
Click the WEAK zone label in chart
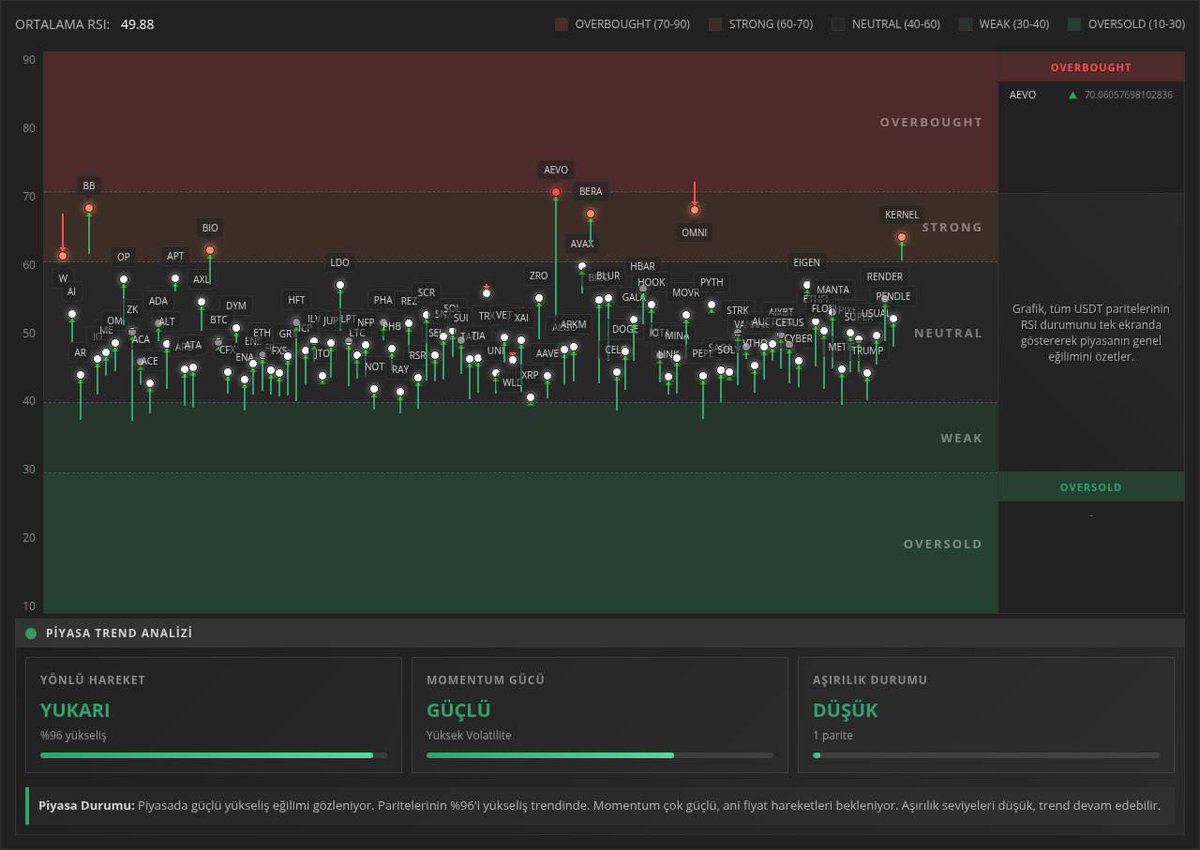pos(961,438)
